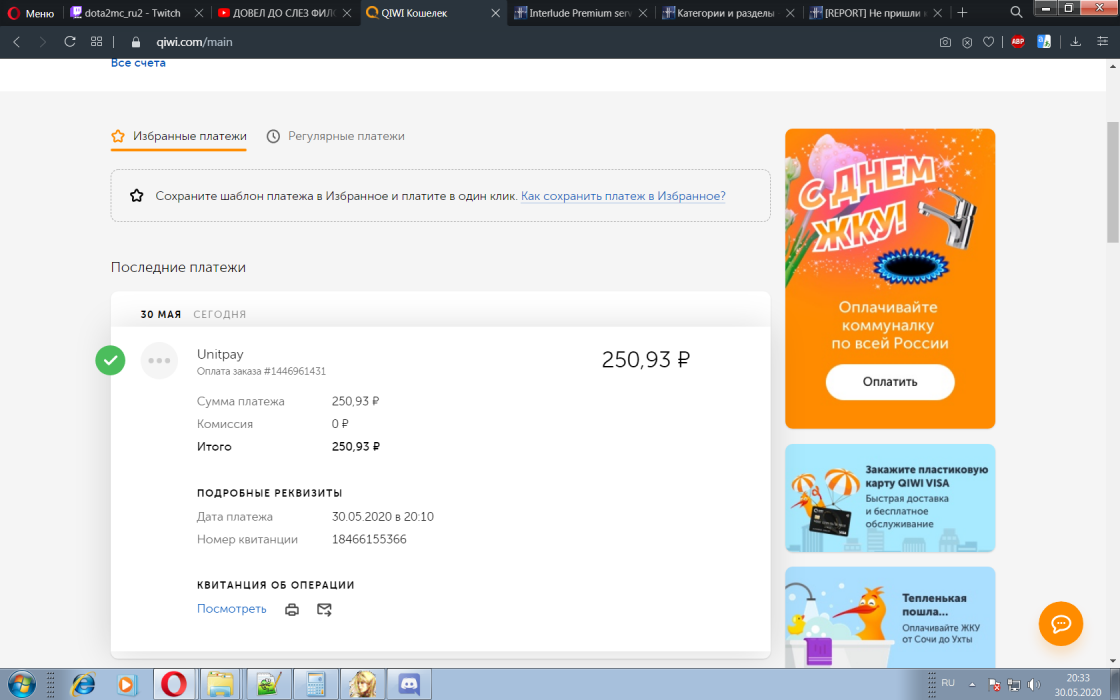Click the browser downloads icon

click(x=1076, y=42)
